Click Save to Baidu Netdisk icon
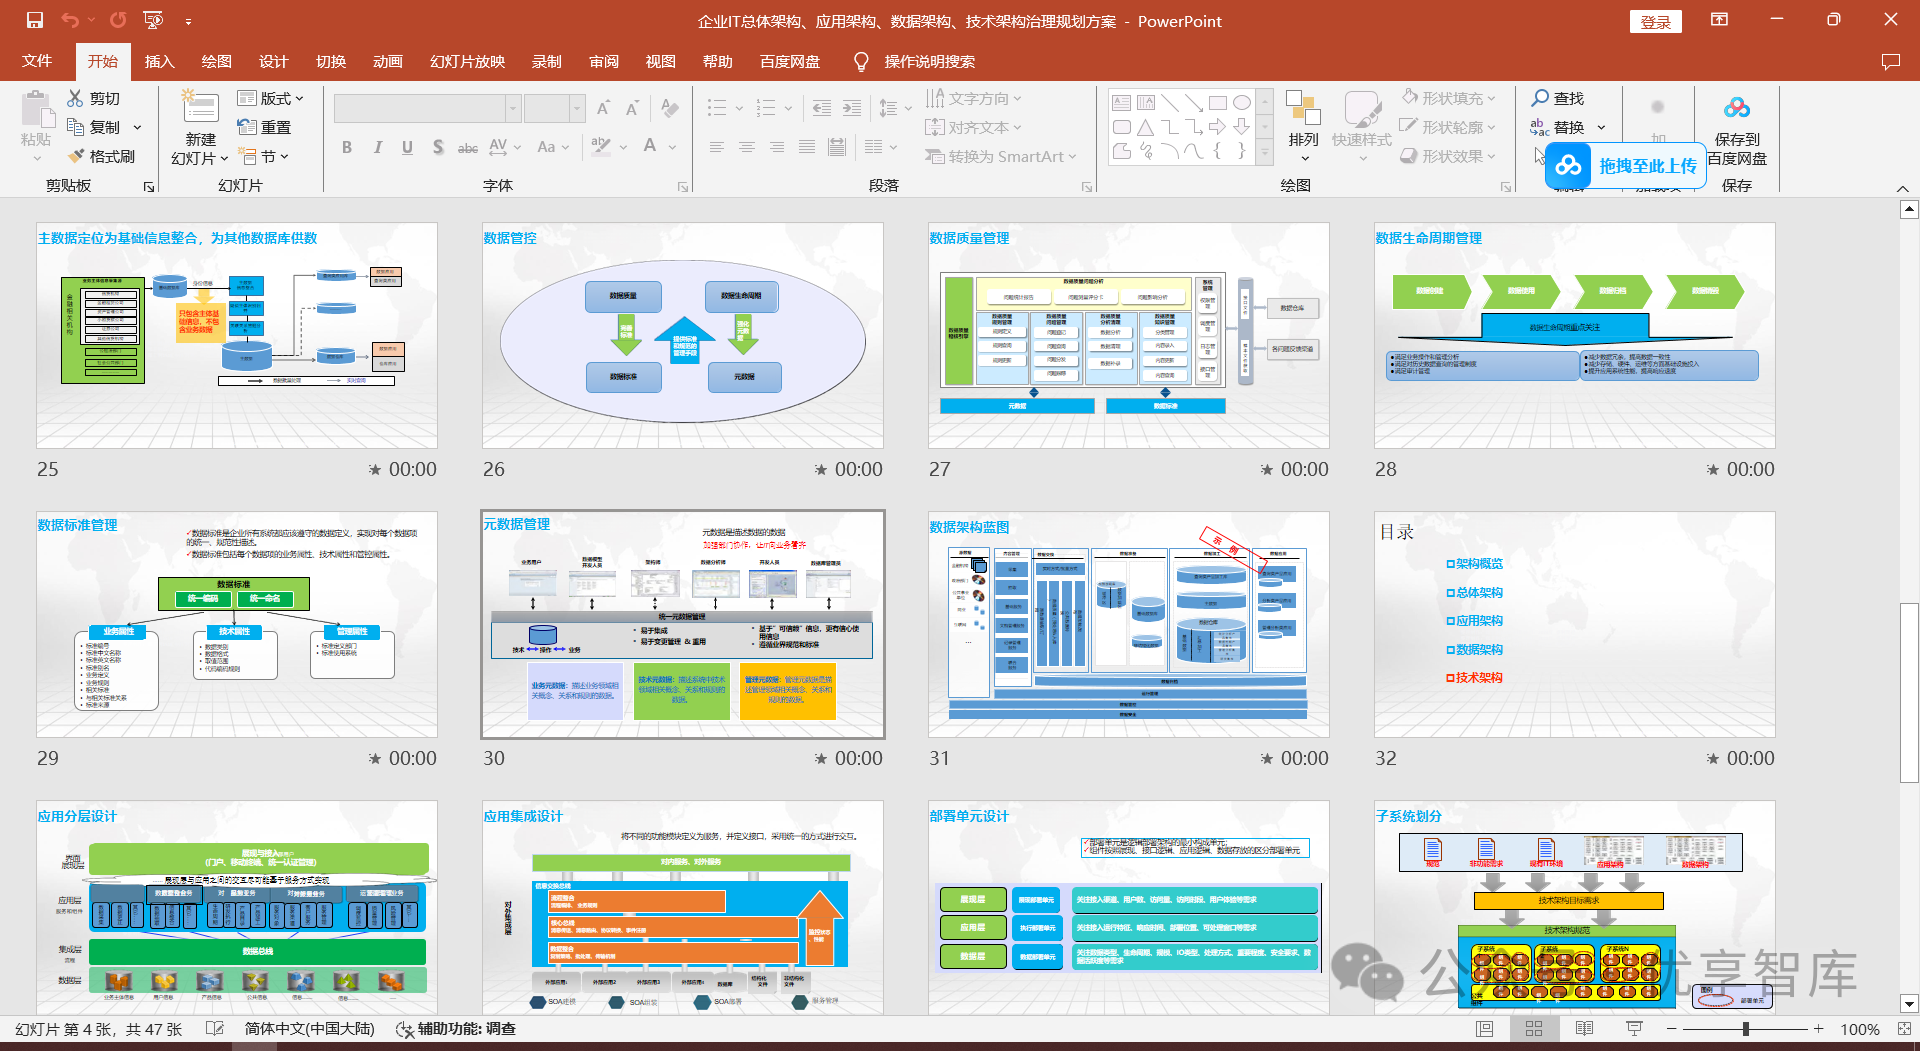The image size is (1920, 1051). 1737,108
